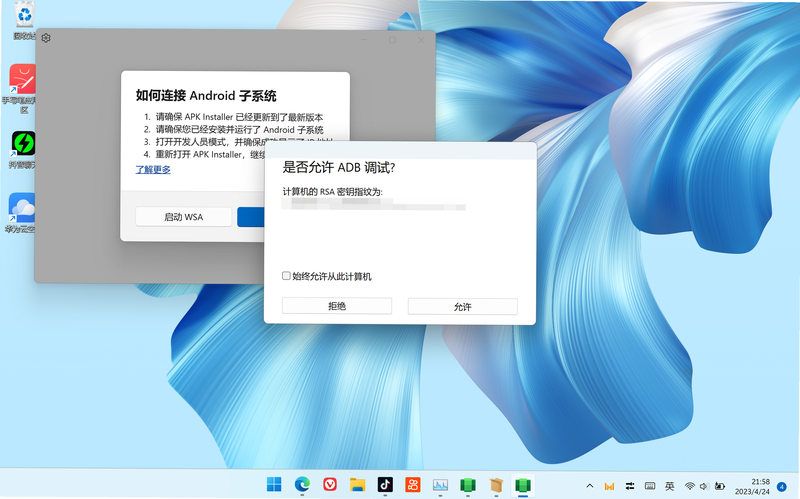Maximize the APK Installer window
The width and height of the screenshot is (800, 499).
(392, 40)
